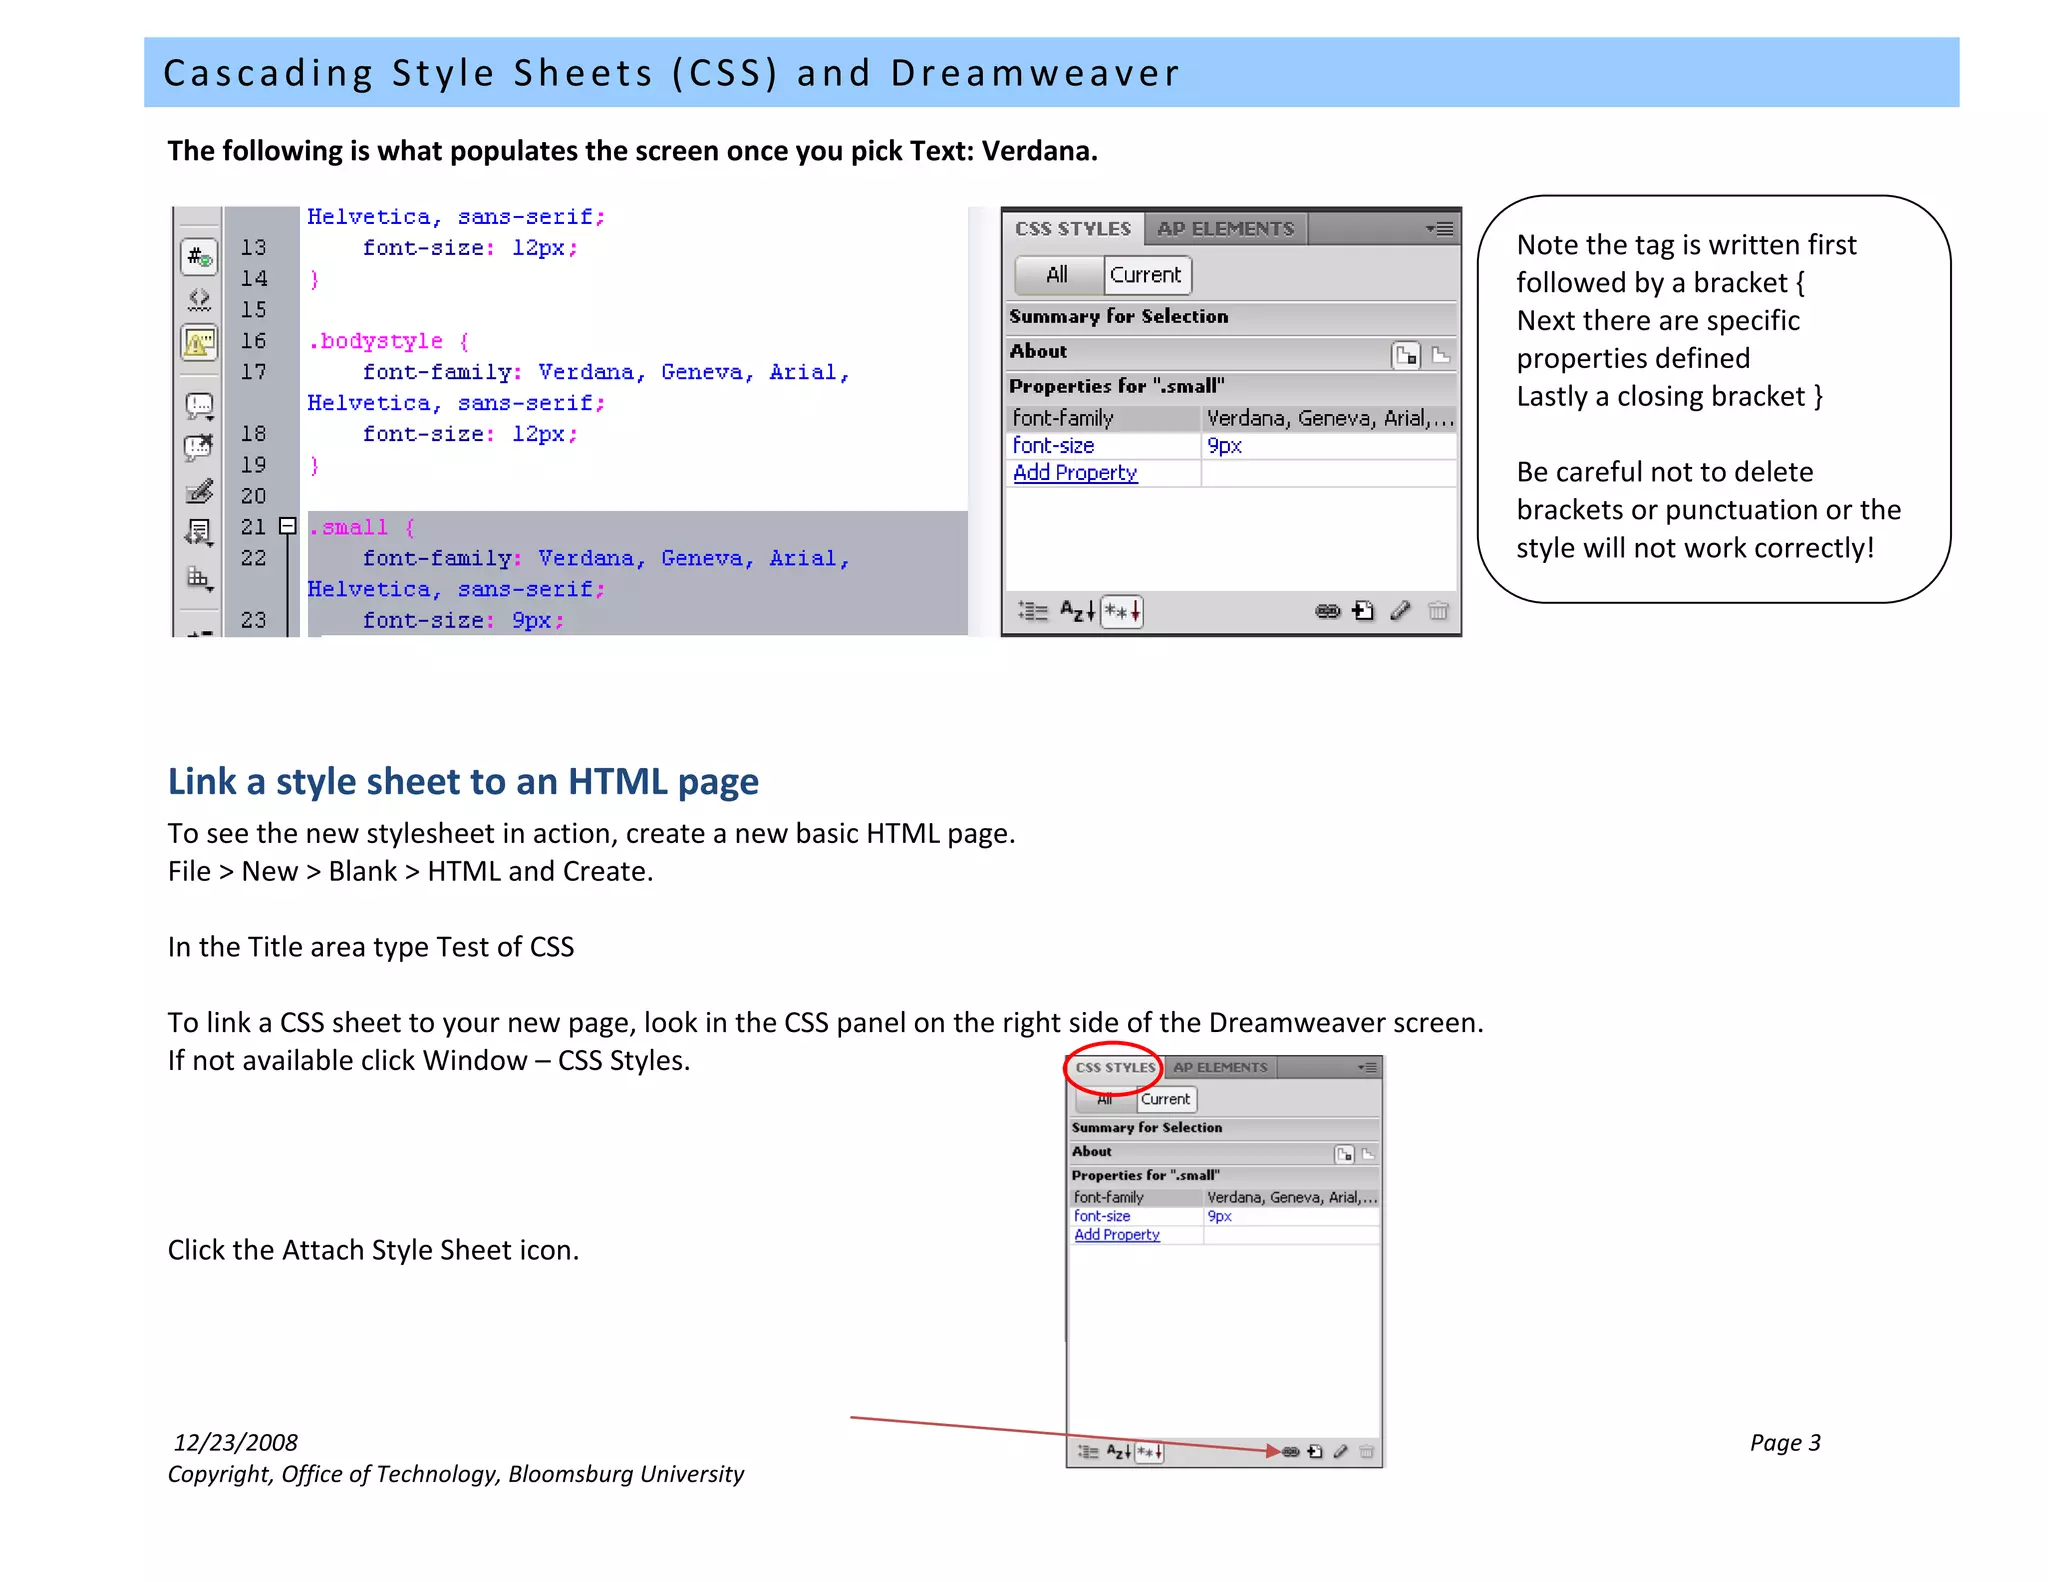Choose the Current button in the top panel

tap(1146, 275)
